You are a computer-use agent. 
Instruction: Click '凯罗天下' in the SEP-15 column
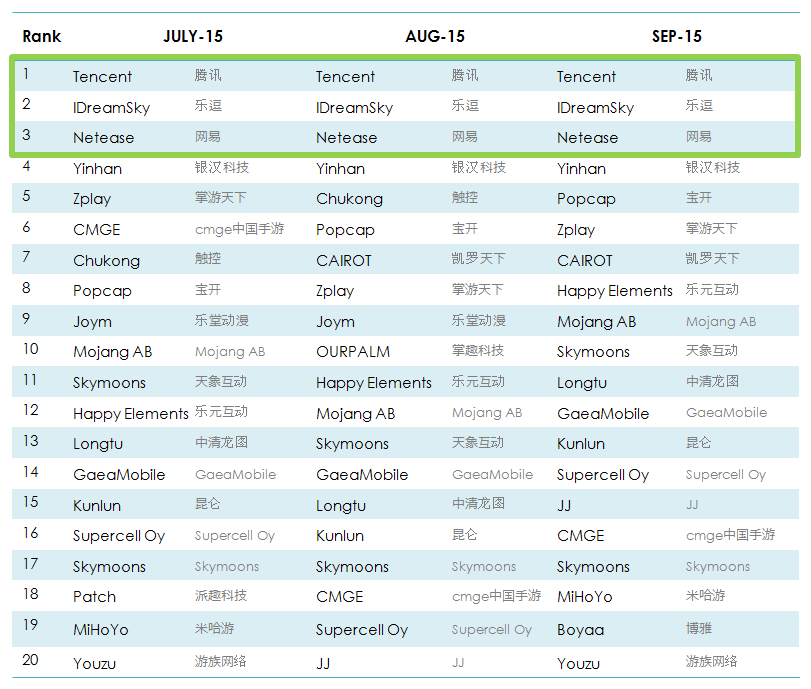713,259
